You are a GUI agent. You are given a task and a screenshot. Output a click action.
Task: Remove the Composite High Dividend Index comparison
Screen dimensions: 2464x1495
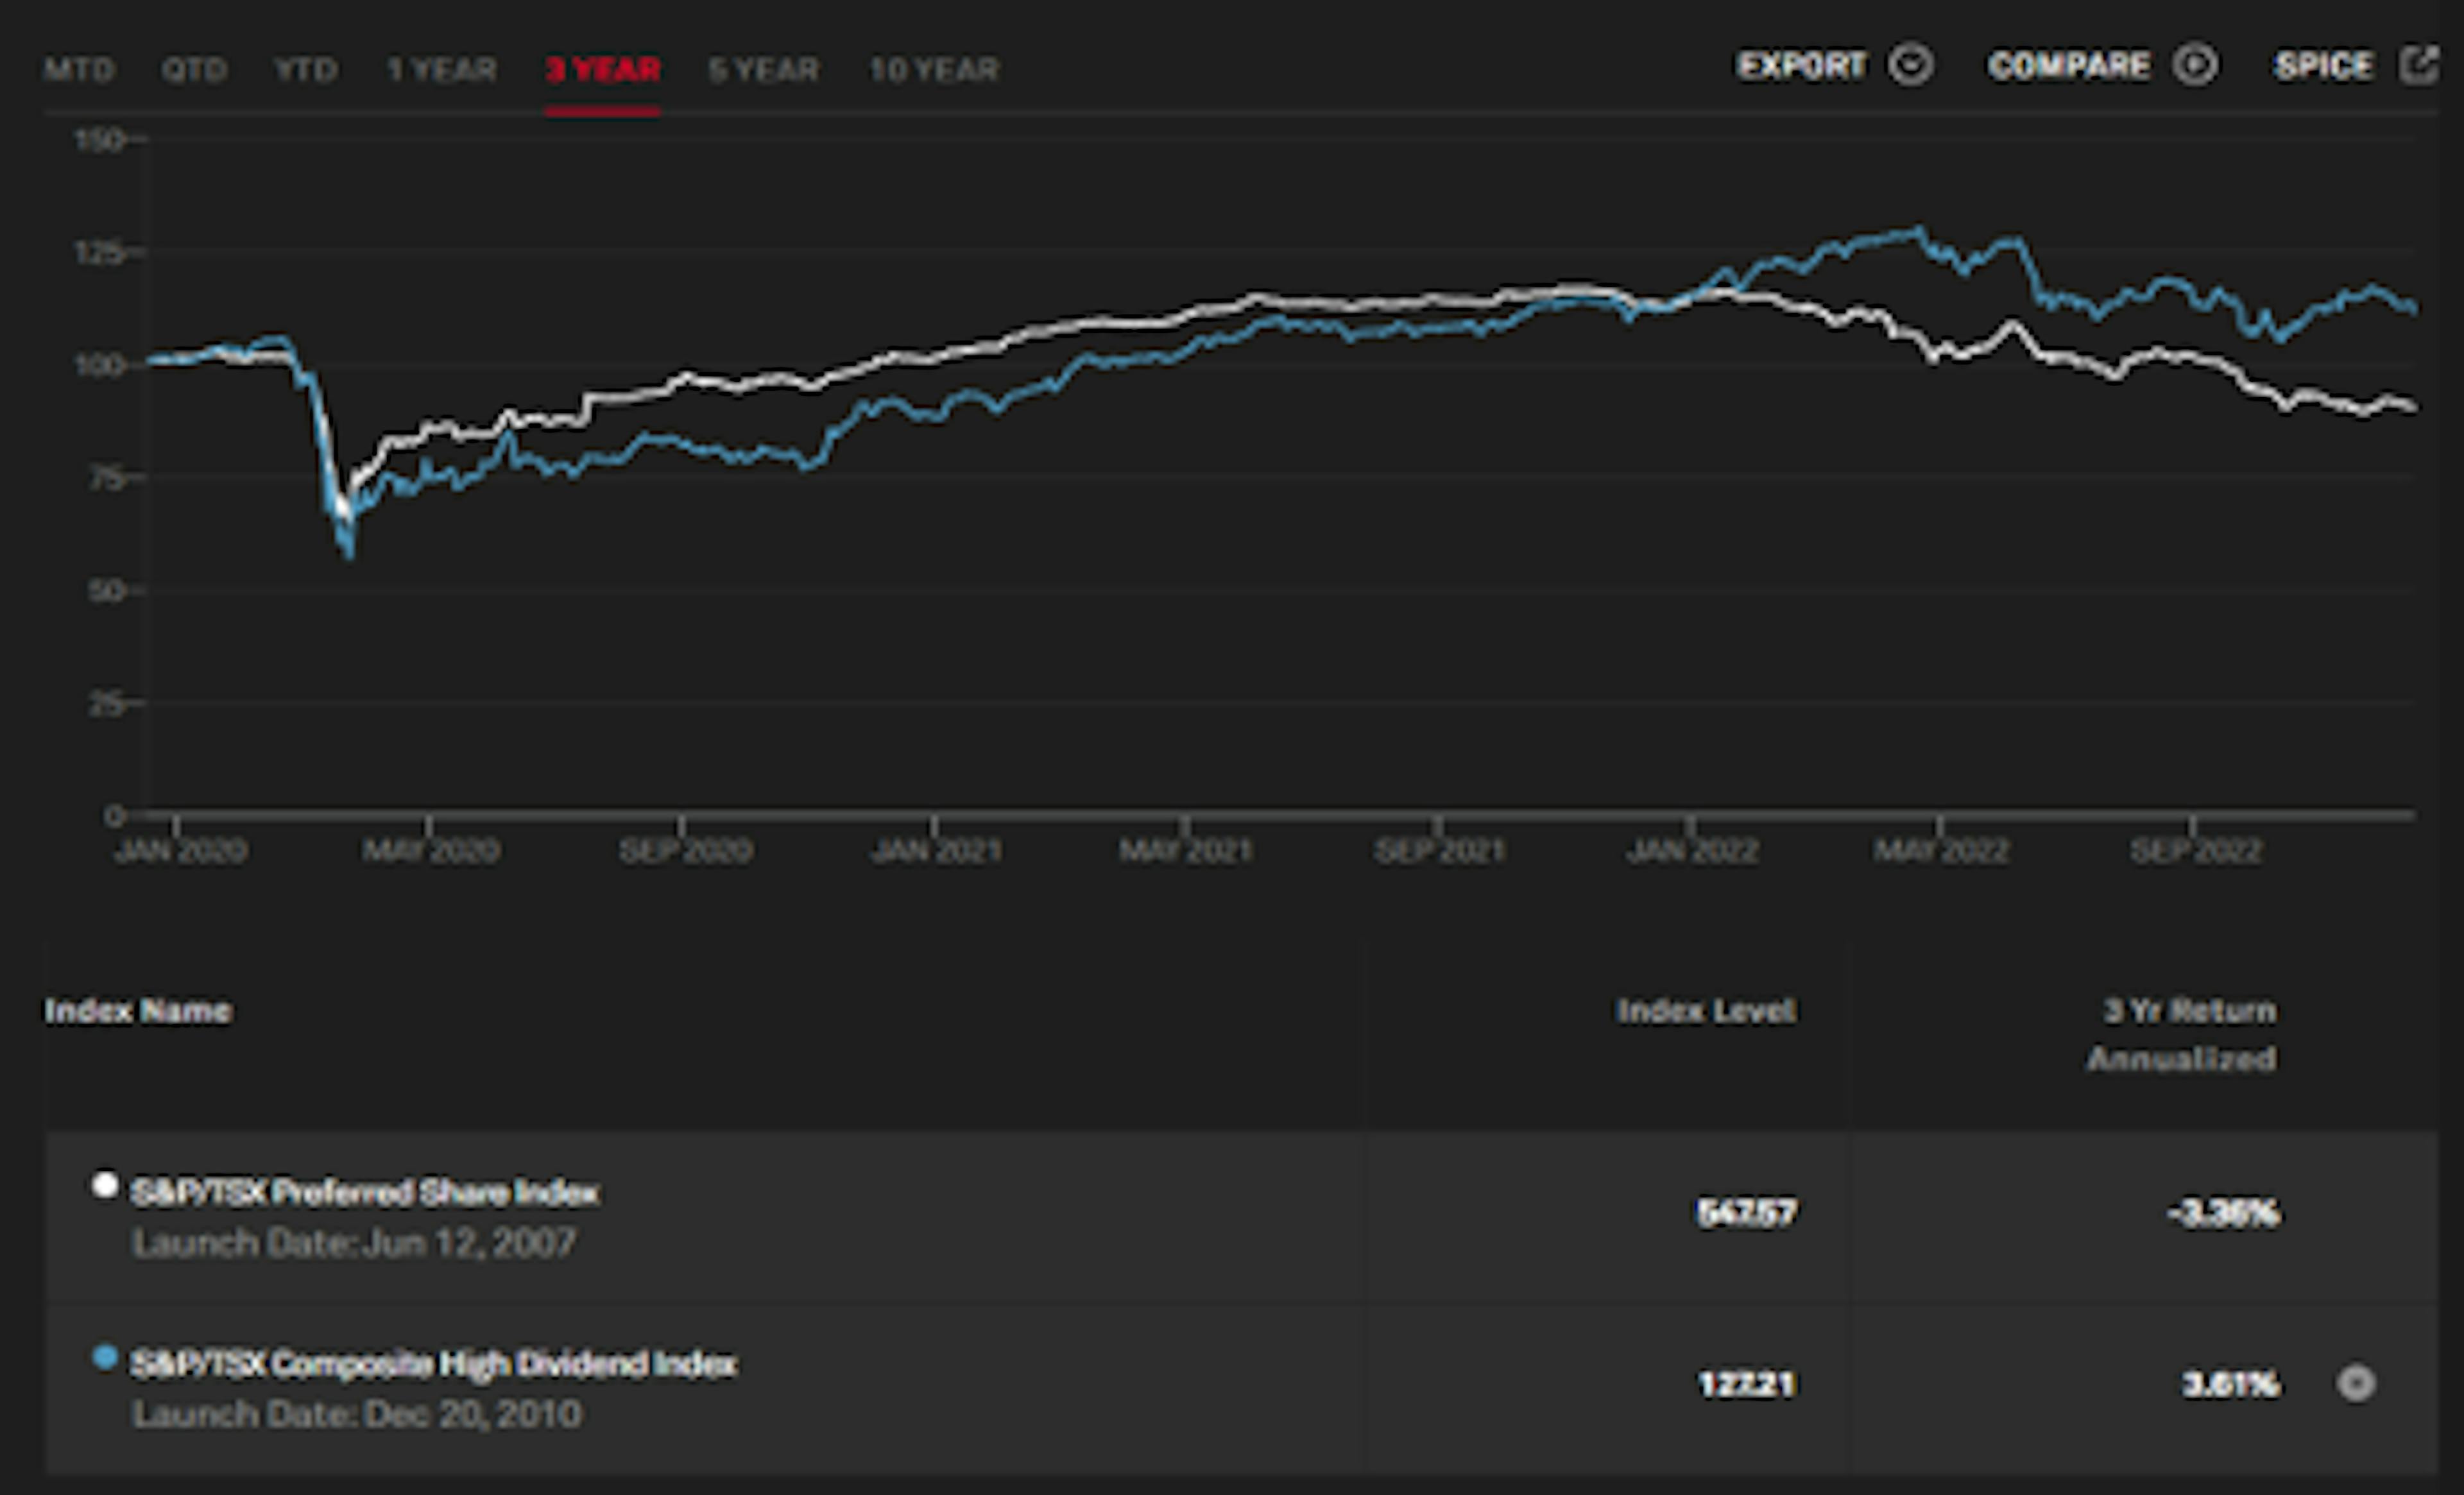[2355, 1383]
